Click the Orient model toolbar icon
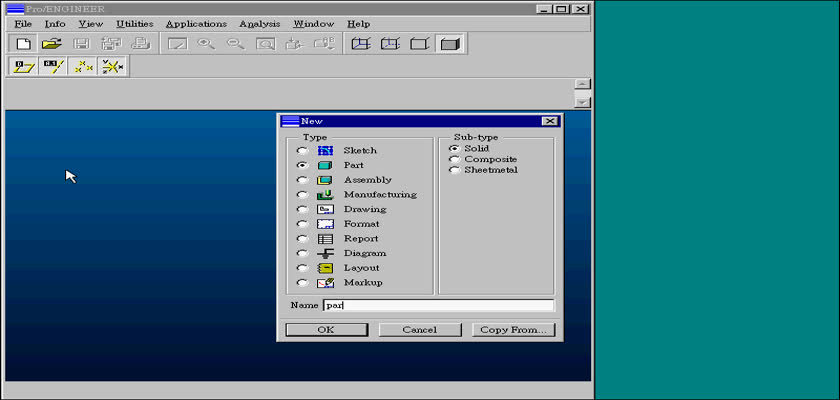Viewport: 840px width, 400px height. [294, 44]
